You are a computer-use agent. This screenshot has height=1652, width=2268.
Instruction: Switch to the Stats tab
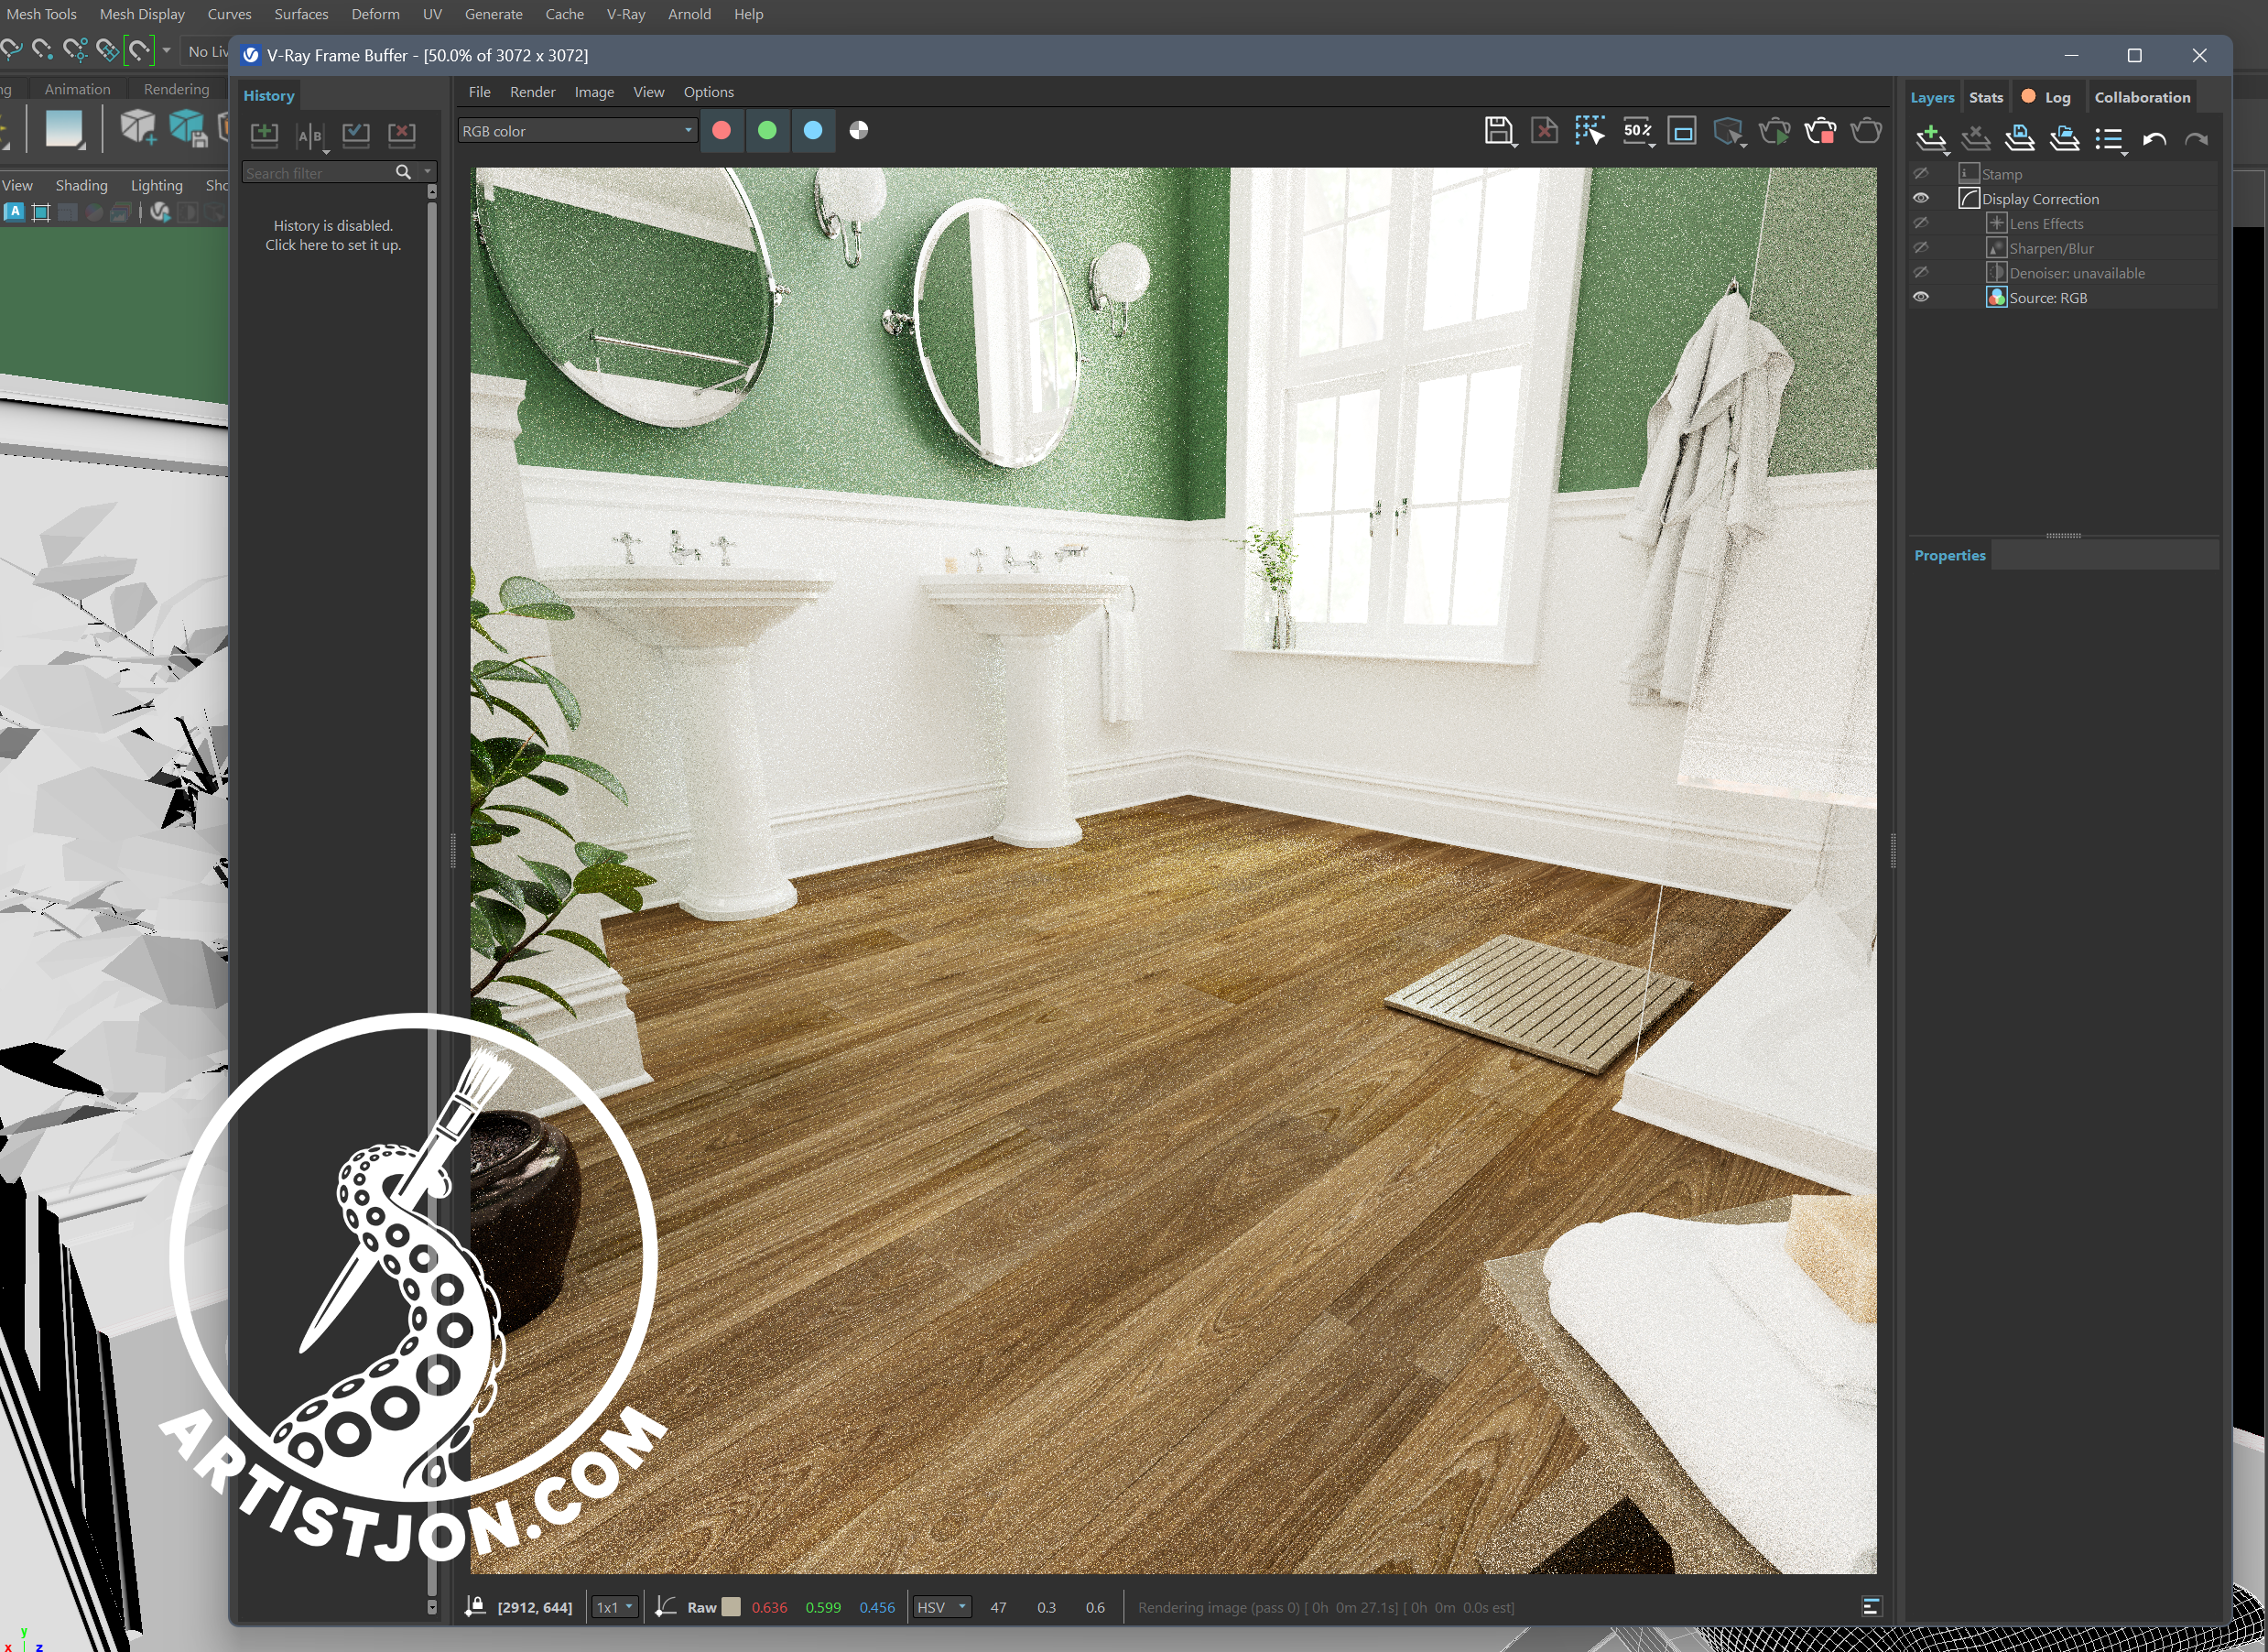tap(1985, 97)
